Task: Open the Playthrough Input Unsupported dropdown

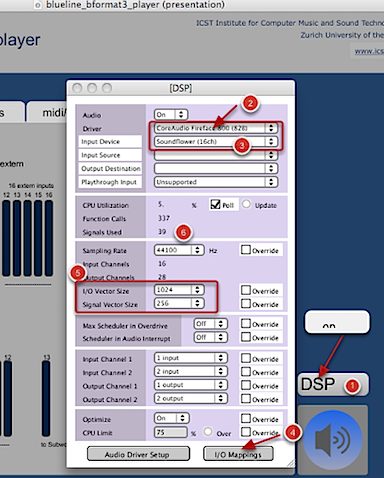Action: pos(216,182)
